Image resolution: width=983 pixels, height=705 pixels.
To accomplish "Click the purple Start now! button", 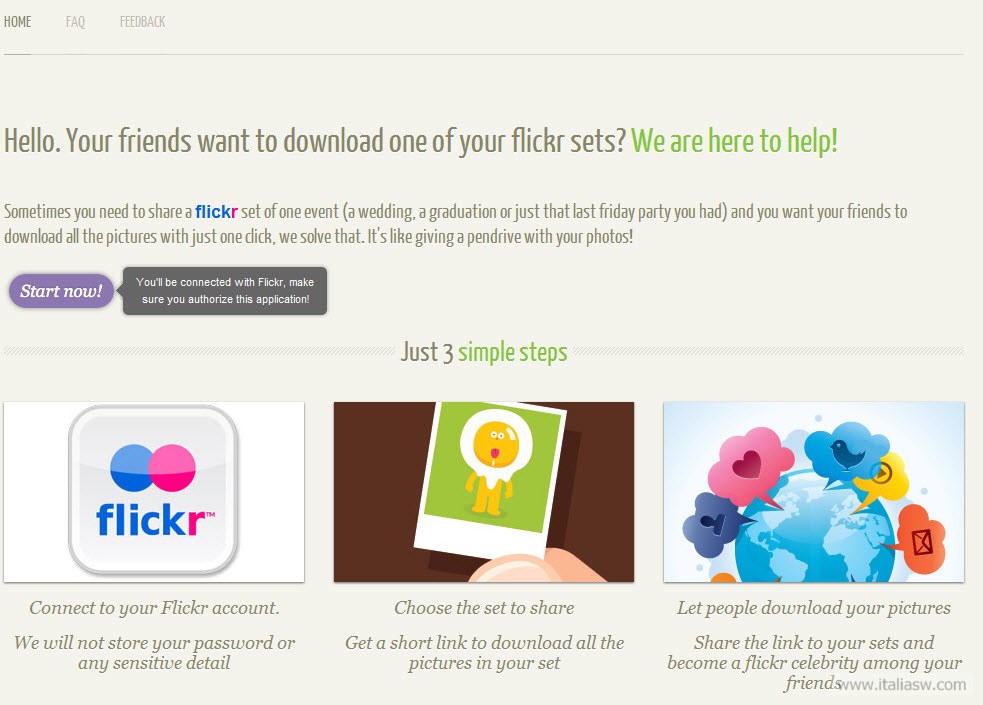I will (61, 291).
